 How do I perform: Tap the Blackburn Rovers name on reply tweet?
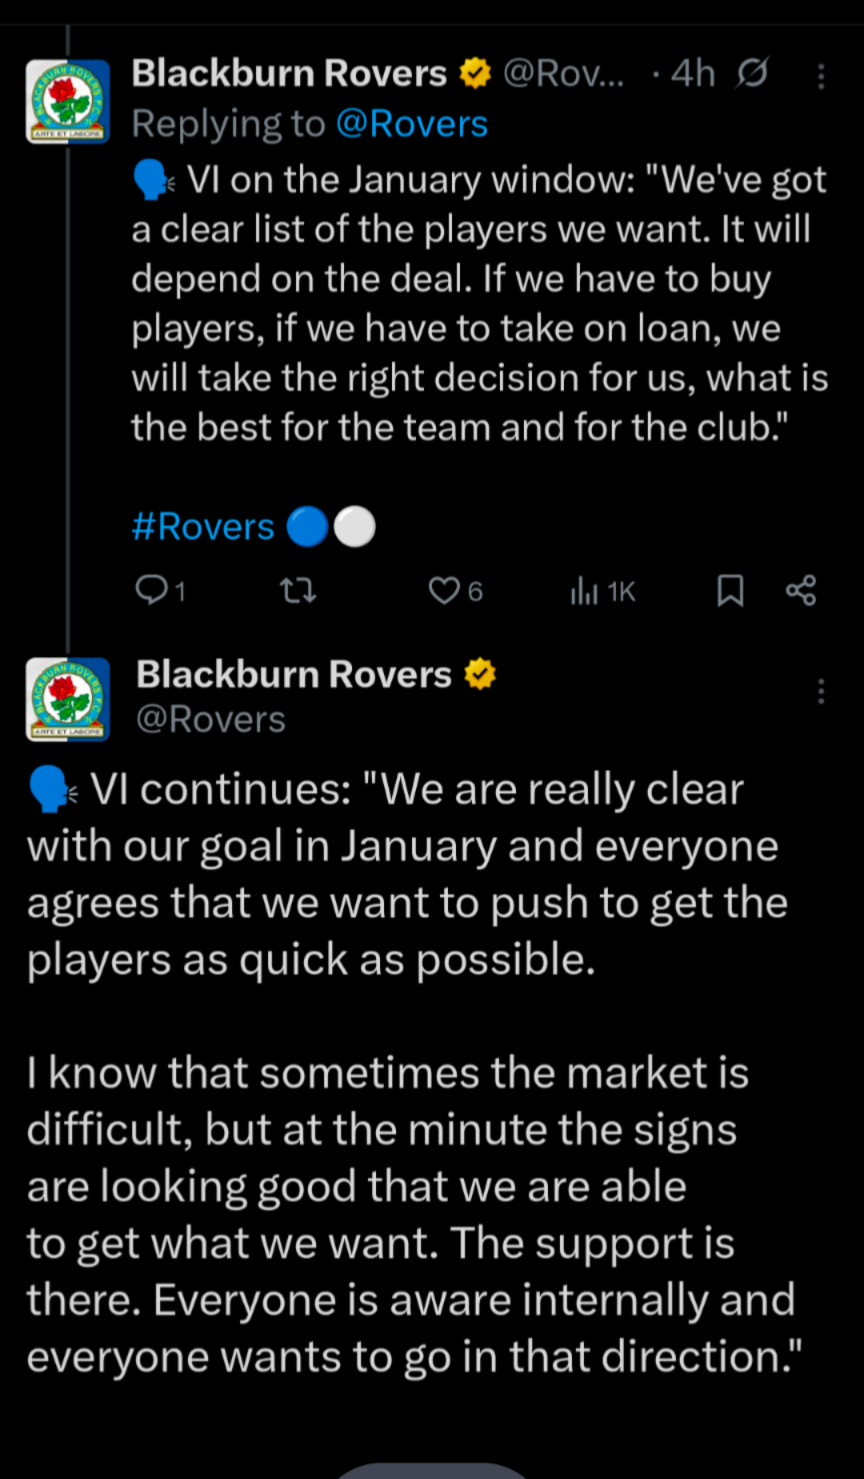tap(289, 73)
